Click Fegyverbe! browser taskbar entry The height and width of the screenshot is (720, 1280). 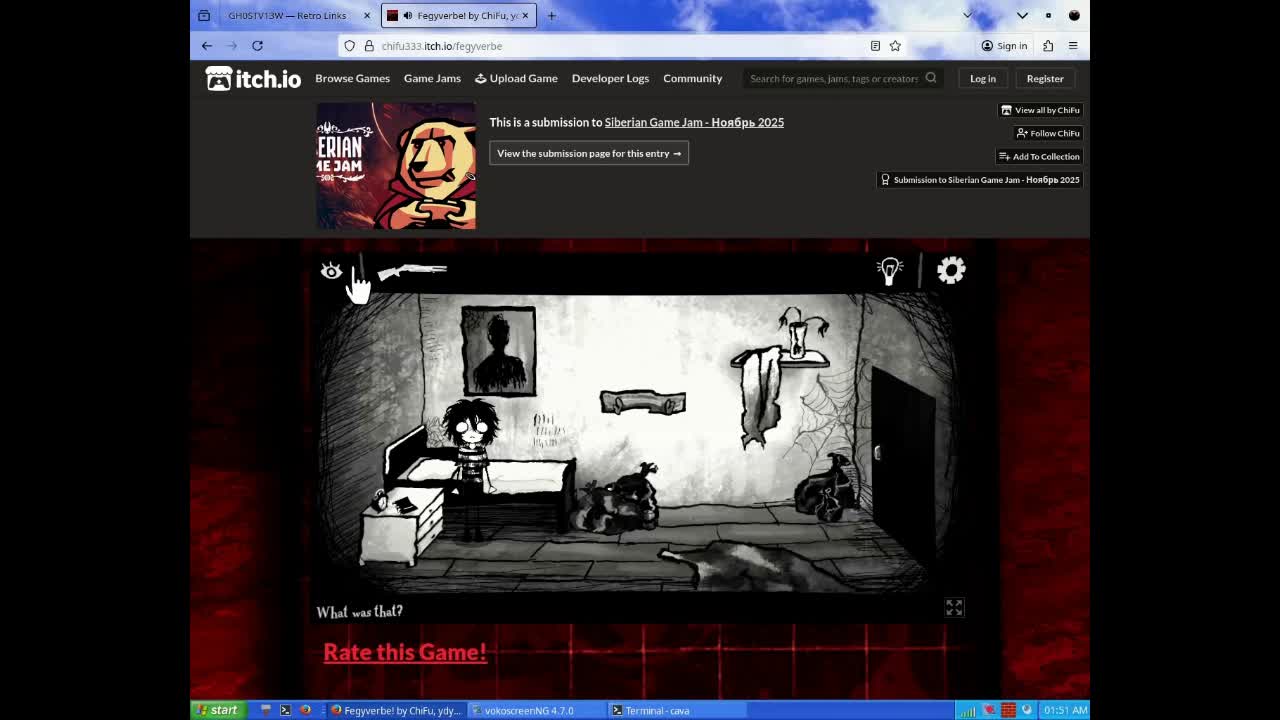click(x=396, y=710)
